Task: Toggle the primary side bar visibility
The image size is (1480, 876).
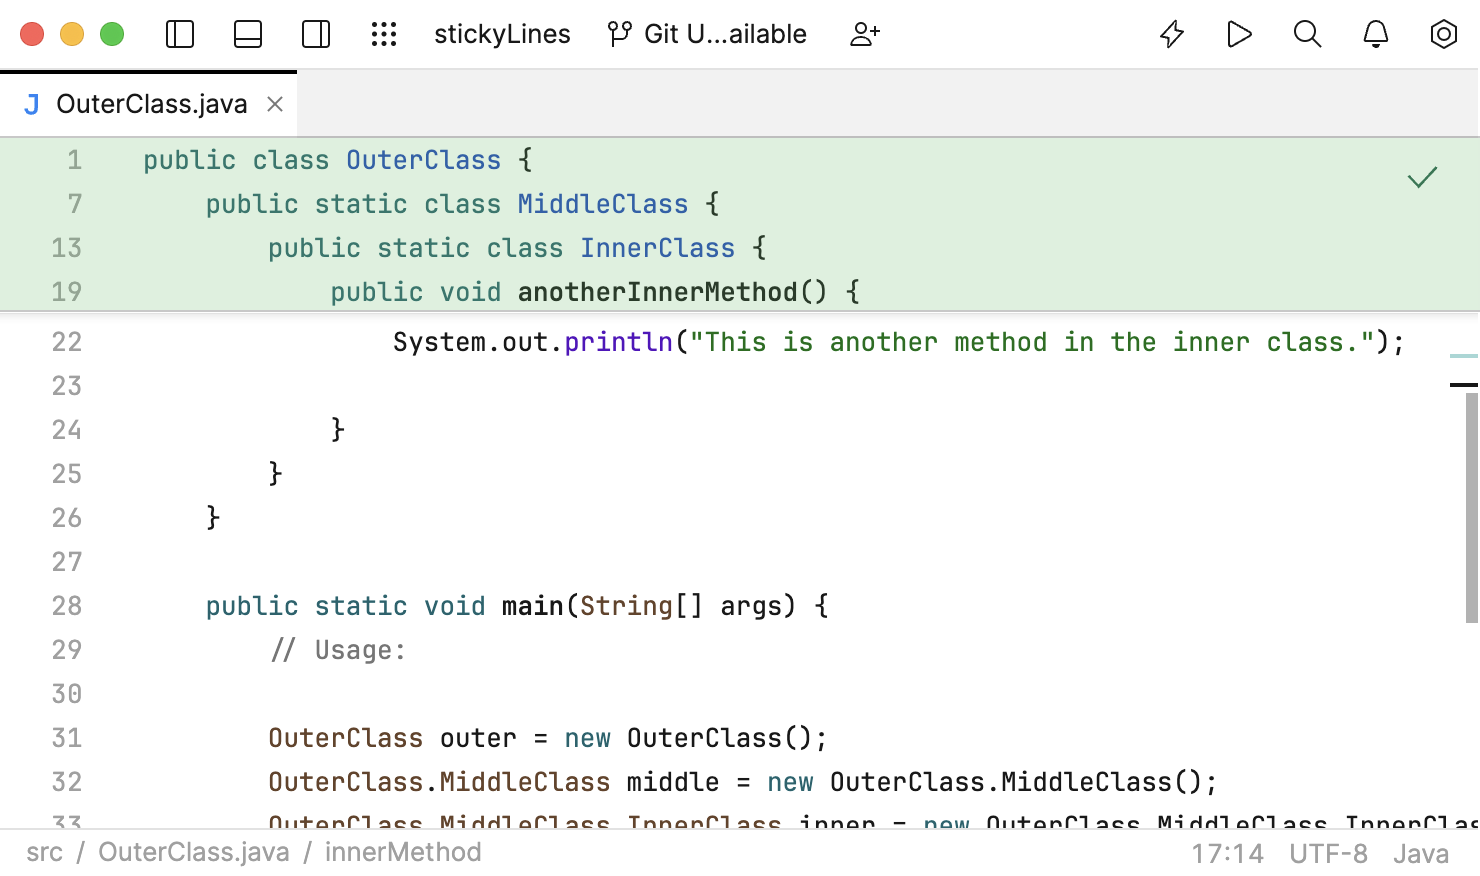Action: (180, 34)
